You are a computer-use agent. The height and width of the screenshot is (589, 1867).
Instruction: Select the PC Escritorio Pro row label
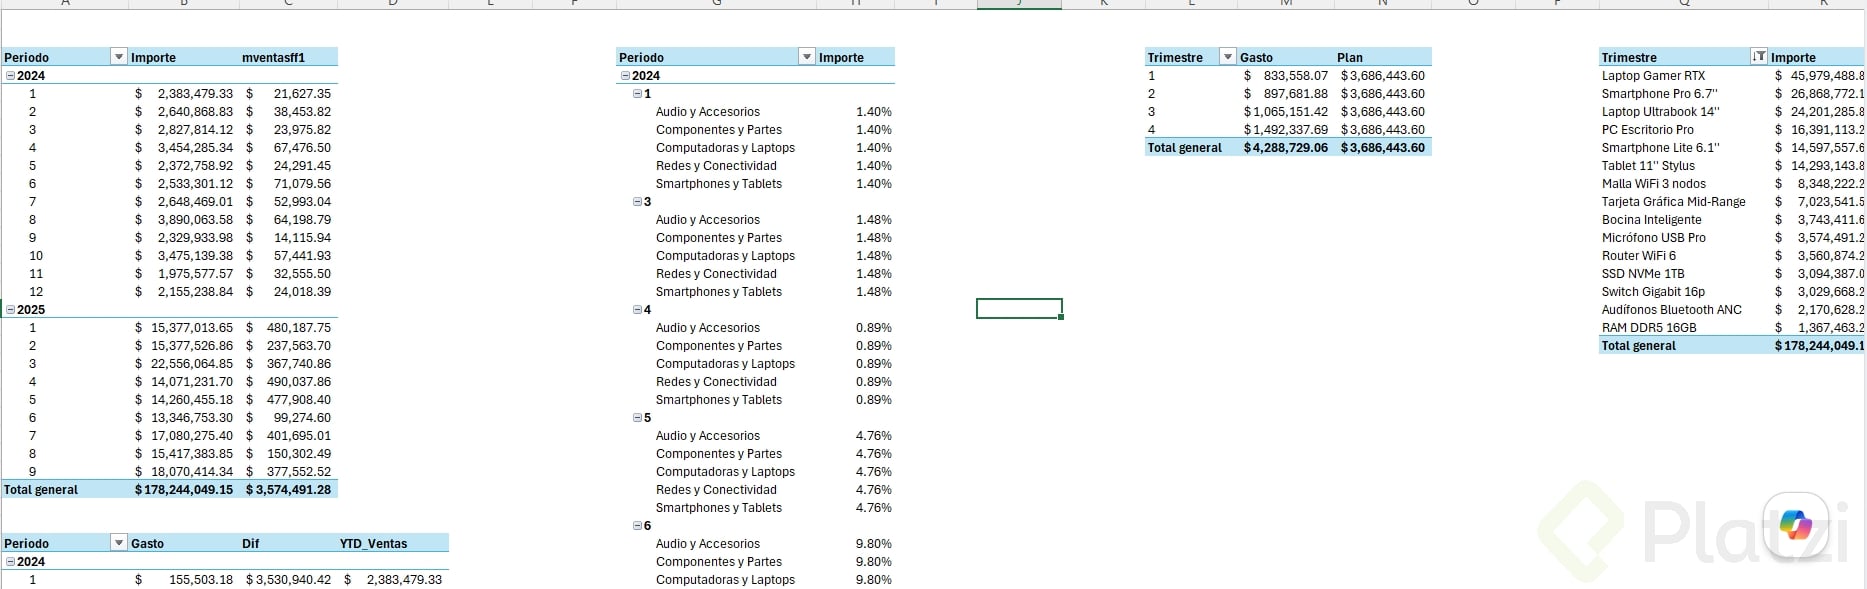pyautogui.click(x=1647, y=129)
